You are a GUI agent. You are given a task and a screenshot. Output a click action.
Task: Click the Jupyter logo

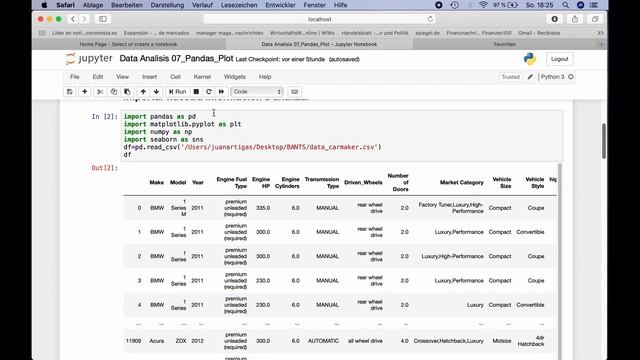[89, 59]
